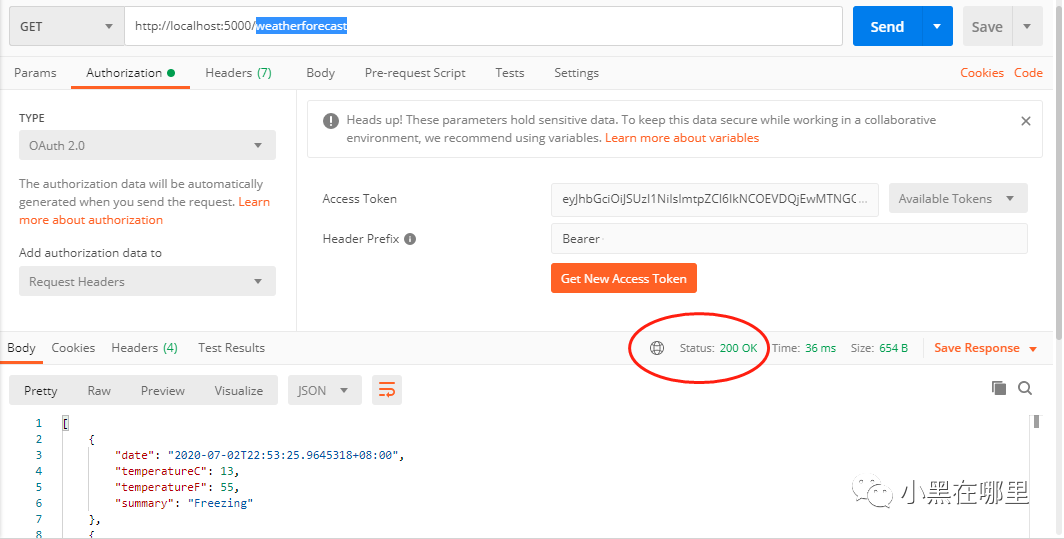
Task: Open search in response with magnifier icon
Action: 1025,388
